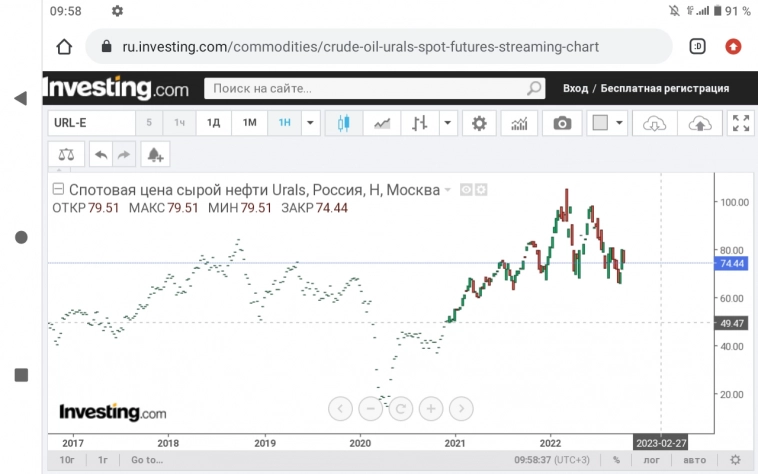Image resolution: width=758 pixels, height=474 pixels.
Task: Collapse the Urals chart legend
Action: [58, 189]
